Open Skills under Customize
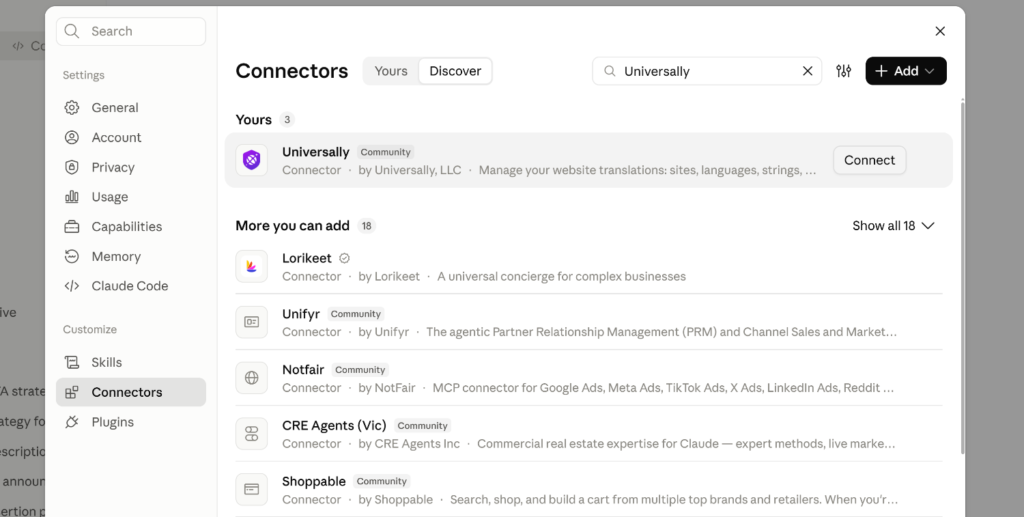The image size is (1024, 517). [x=131, y=362]
